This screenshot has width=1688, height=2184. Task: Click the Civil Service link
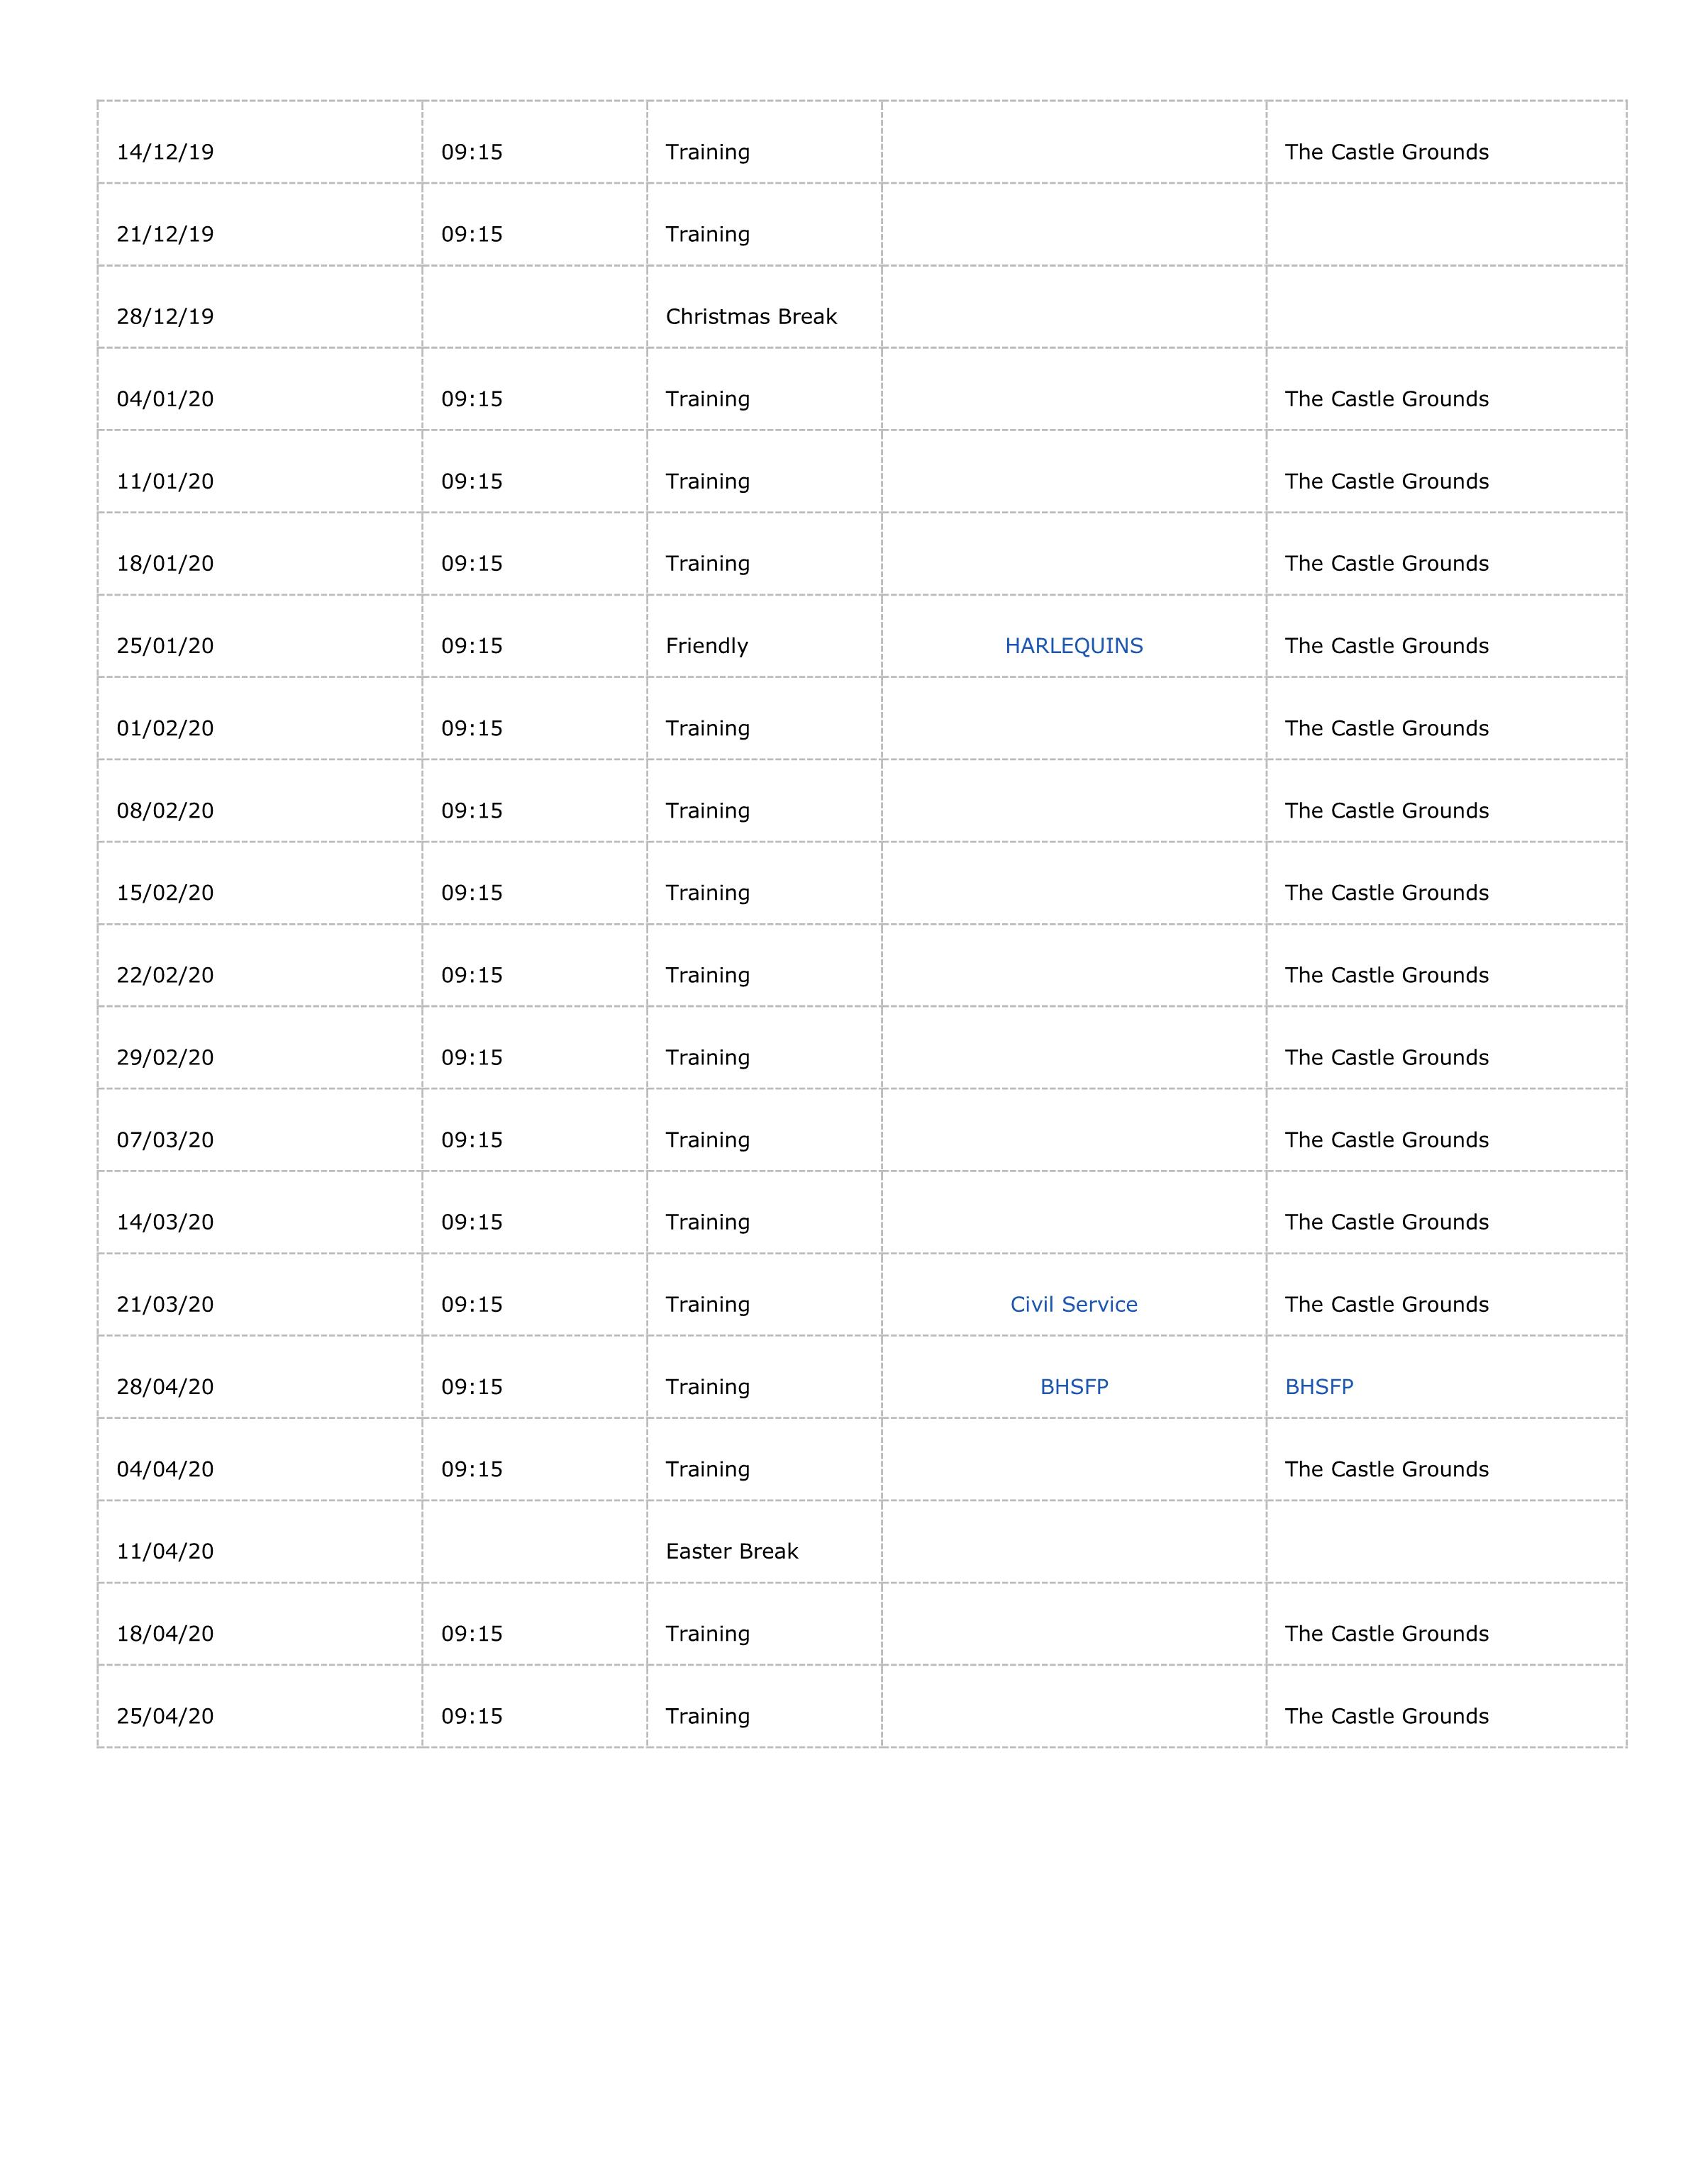click(x=1073, y=1304)
